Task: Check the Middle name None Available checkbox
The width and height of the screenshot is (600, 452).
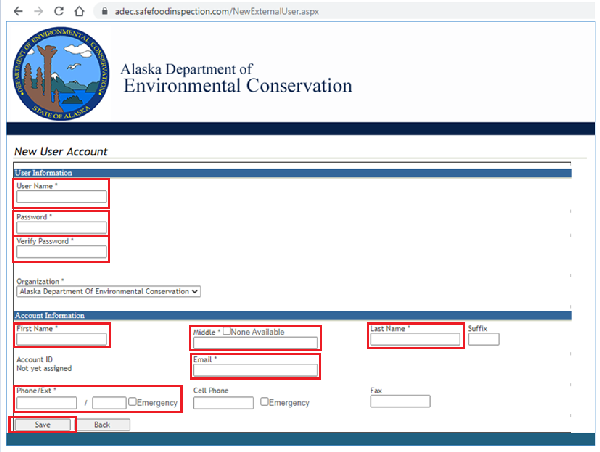Action: tap(228, 331)
